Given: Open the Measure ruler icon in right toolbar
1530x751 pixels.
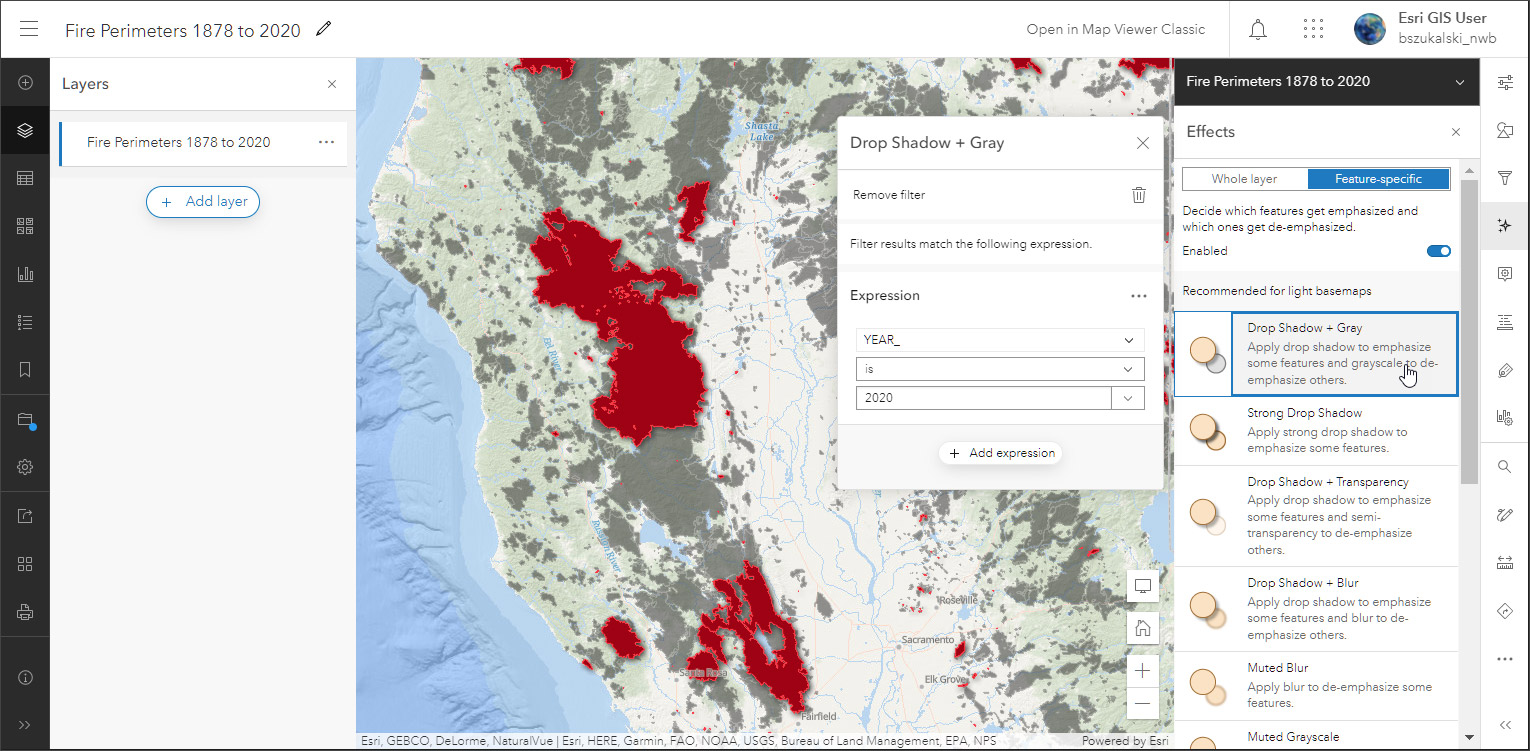Looking at the screenshot, I should pyautogui.click(x=1505, y=563).
